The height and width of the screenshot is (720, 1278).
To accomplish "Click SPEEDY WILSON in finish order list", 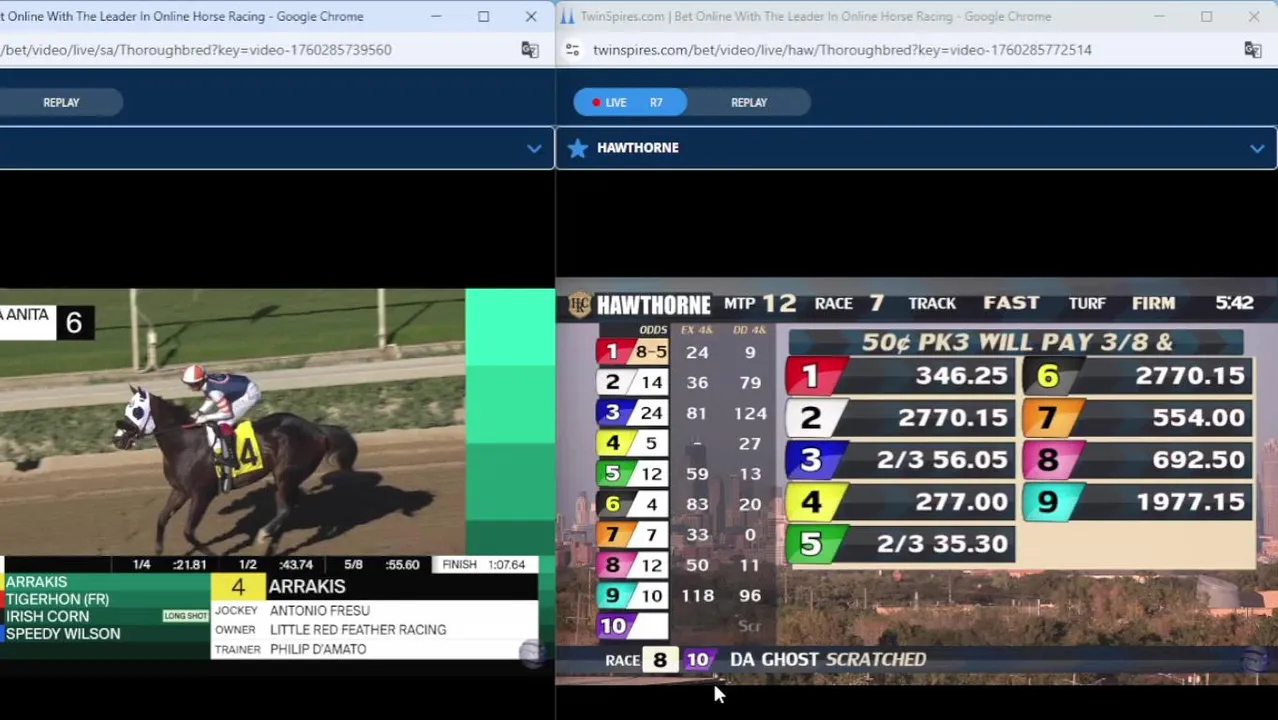I will (63, 634).
